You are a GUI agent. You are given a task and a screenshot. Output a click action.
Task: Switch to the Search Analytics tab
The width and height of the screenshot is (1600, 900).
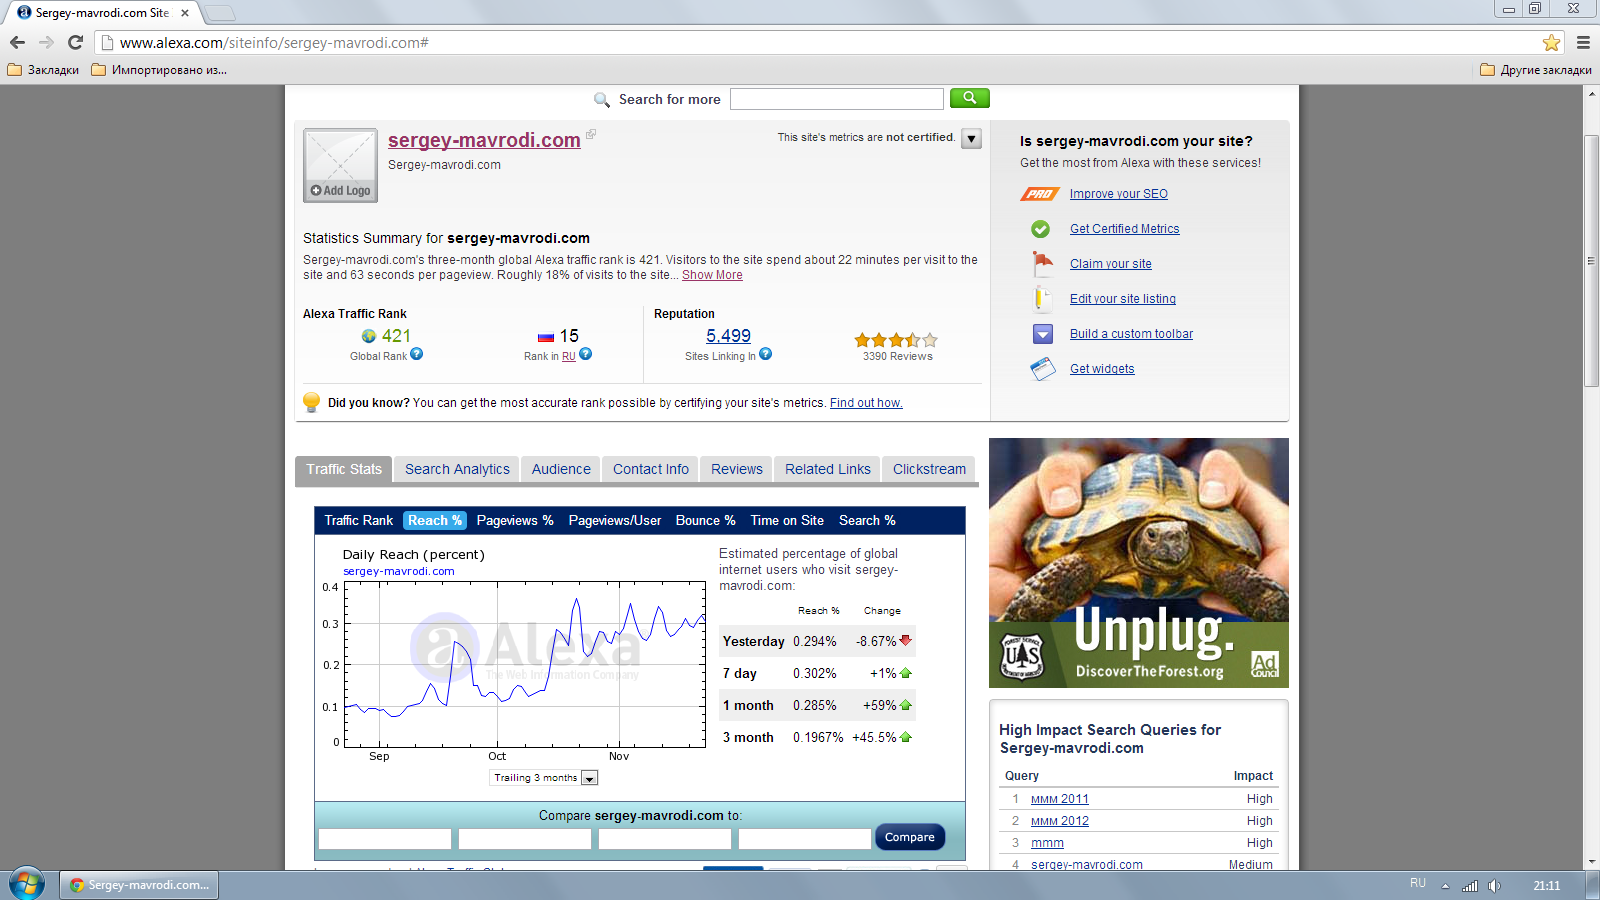coord(457,469)
